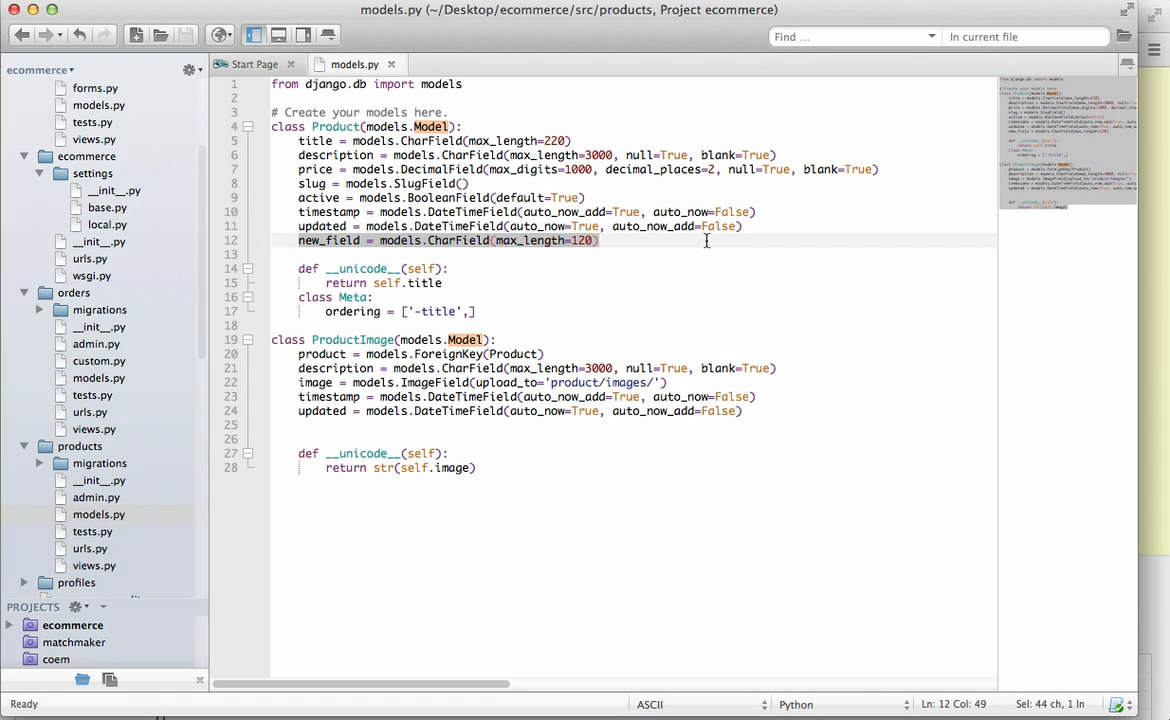The height and width of the screenshot is (720, 1170).
Task: Toggle focus mode hat icon in toolbar
Action: pyautogui.click(x=328, y=35)
